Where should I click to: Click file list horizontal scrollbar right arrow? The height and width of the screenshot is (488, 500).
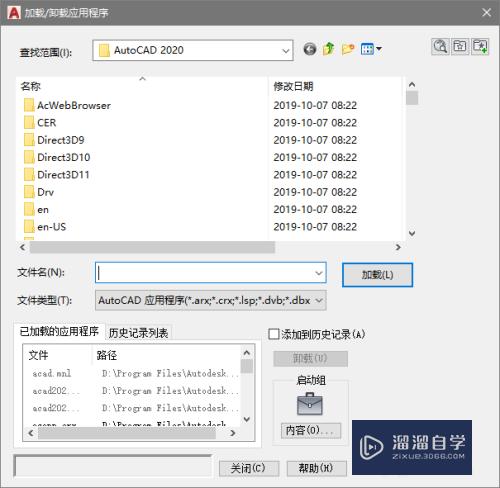(398, 247)
